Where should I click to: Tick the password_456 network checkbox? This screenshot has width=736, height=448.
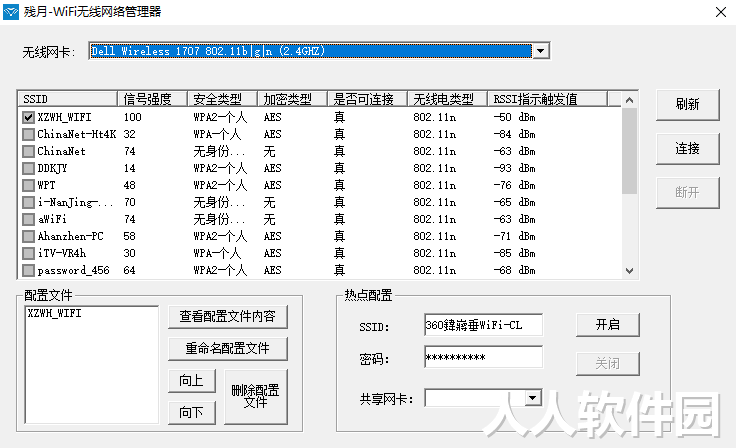28,270
